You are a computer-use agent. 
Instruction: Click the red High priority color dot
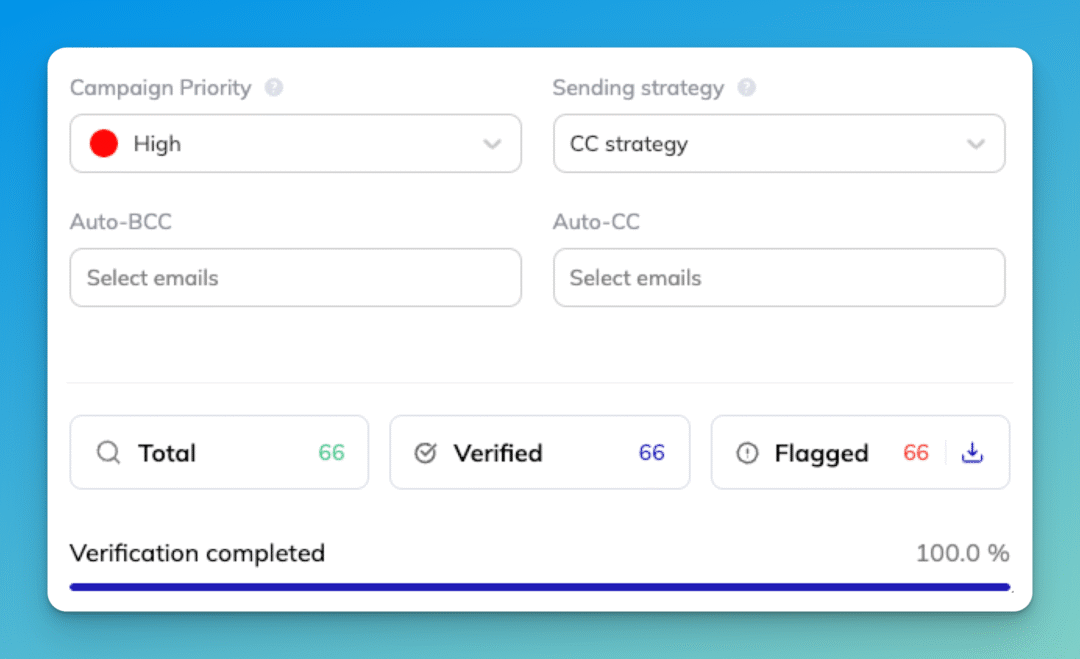pyautogui.click(x=104, y=144)
